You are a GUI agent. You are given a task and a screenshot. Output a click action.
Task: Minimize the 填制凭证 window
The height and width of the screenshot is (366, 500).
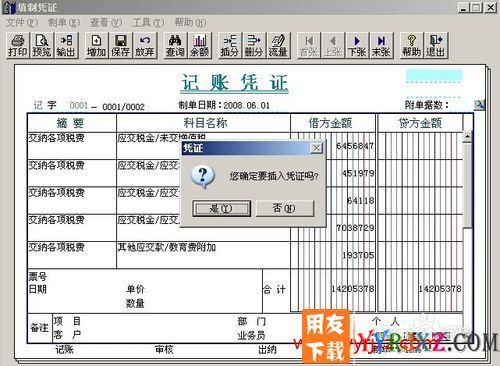coord(463,7)
